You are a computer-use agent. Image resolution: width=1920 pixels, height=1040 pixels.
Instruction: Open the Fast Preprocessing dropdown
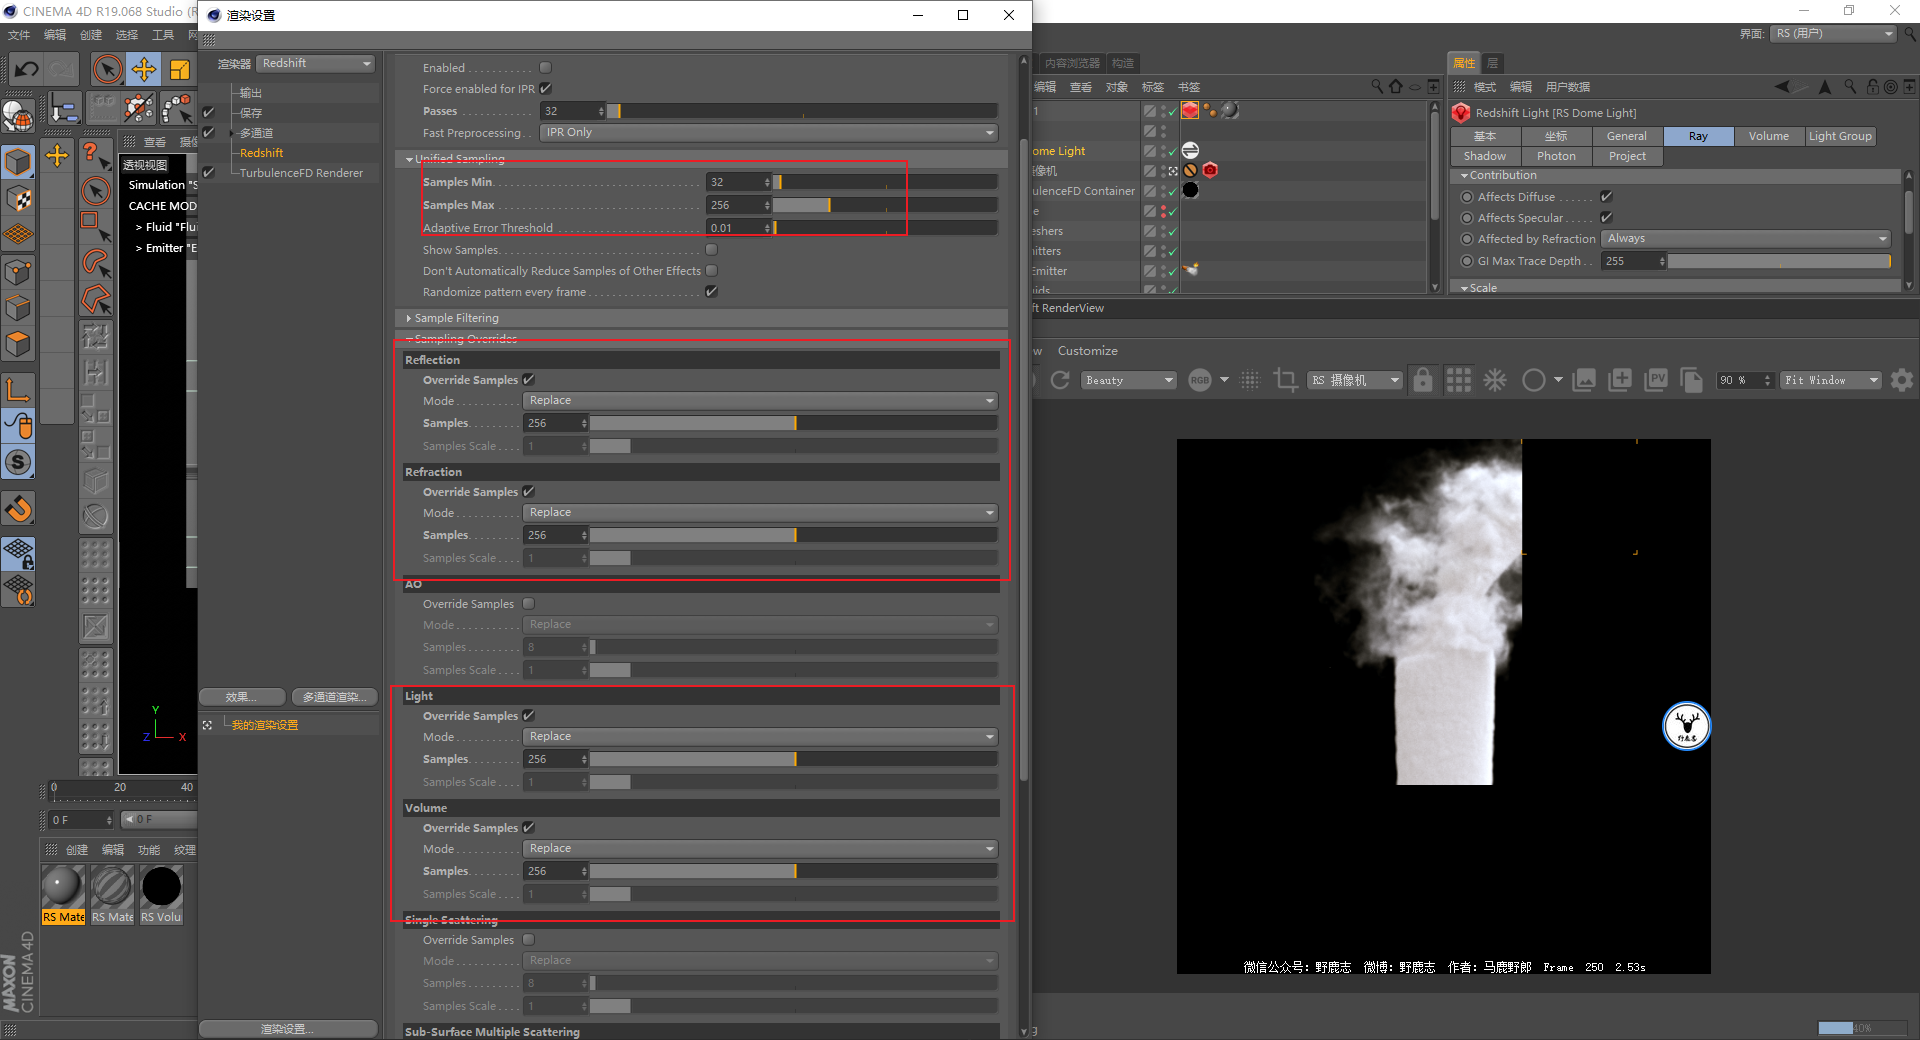pos(768,133)
